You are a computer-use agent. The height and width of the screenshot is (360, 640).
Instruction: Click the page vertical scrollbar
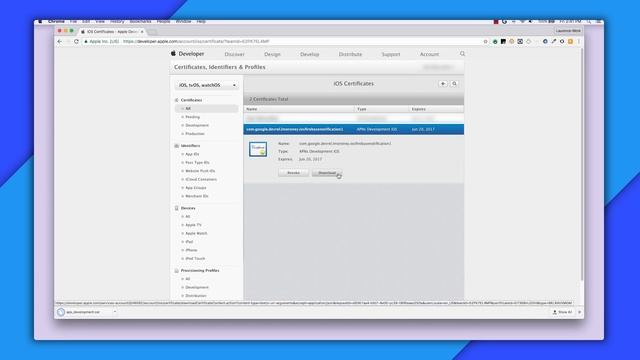tap(581, 164)
